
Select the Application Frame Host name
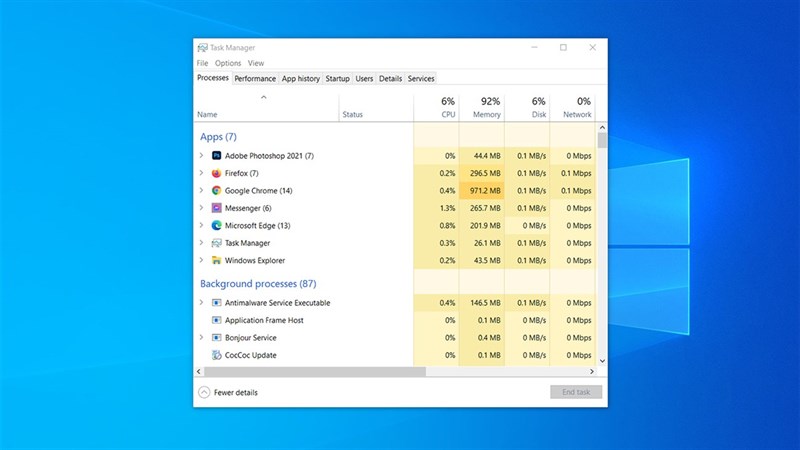(x=264, y=320)
